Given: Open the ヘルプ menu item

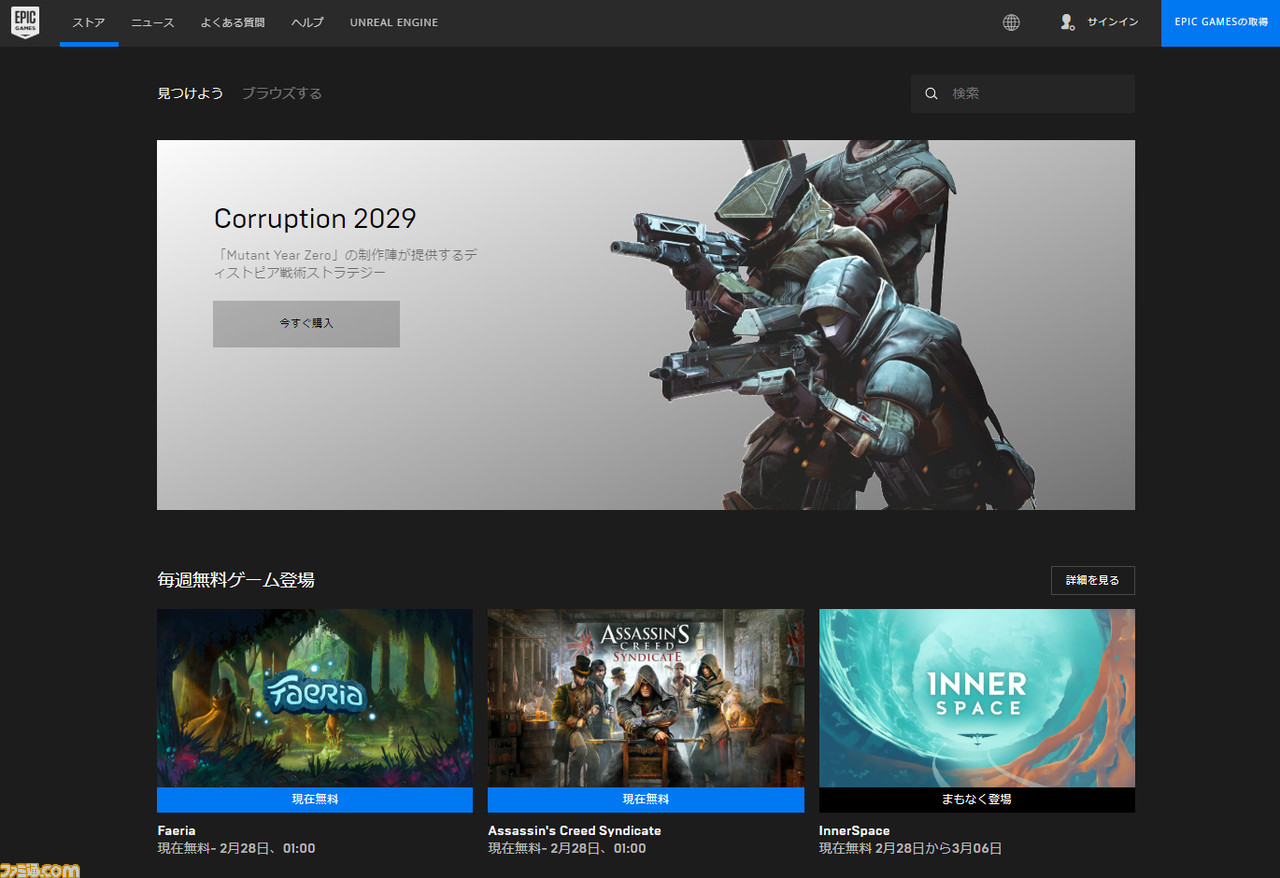Looking at the screenshot, I should tap(307, 22).
